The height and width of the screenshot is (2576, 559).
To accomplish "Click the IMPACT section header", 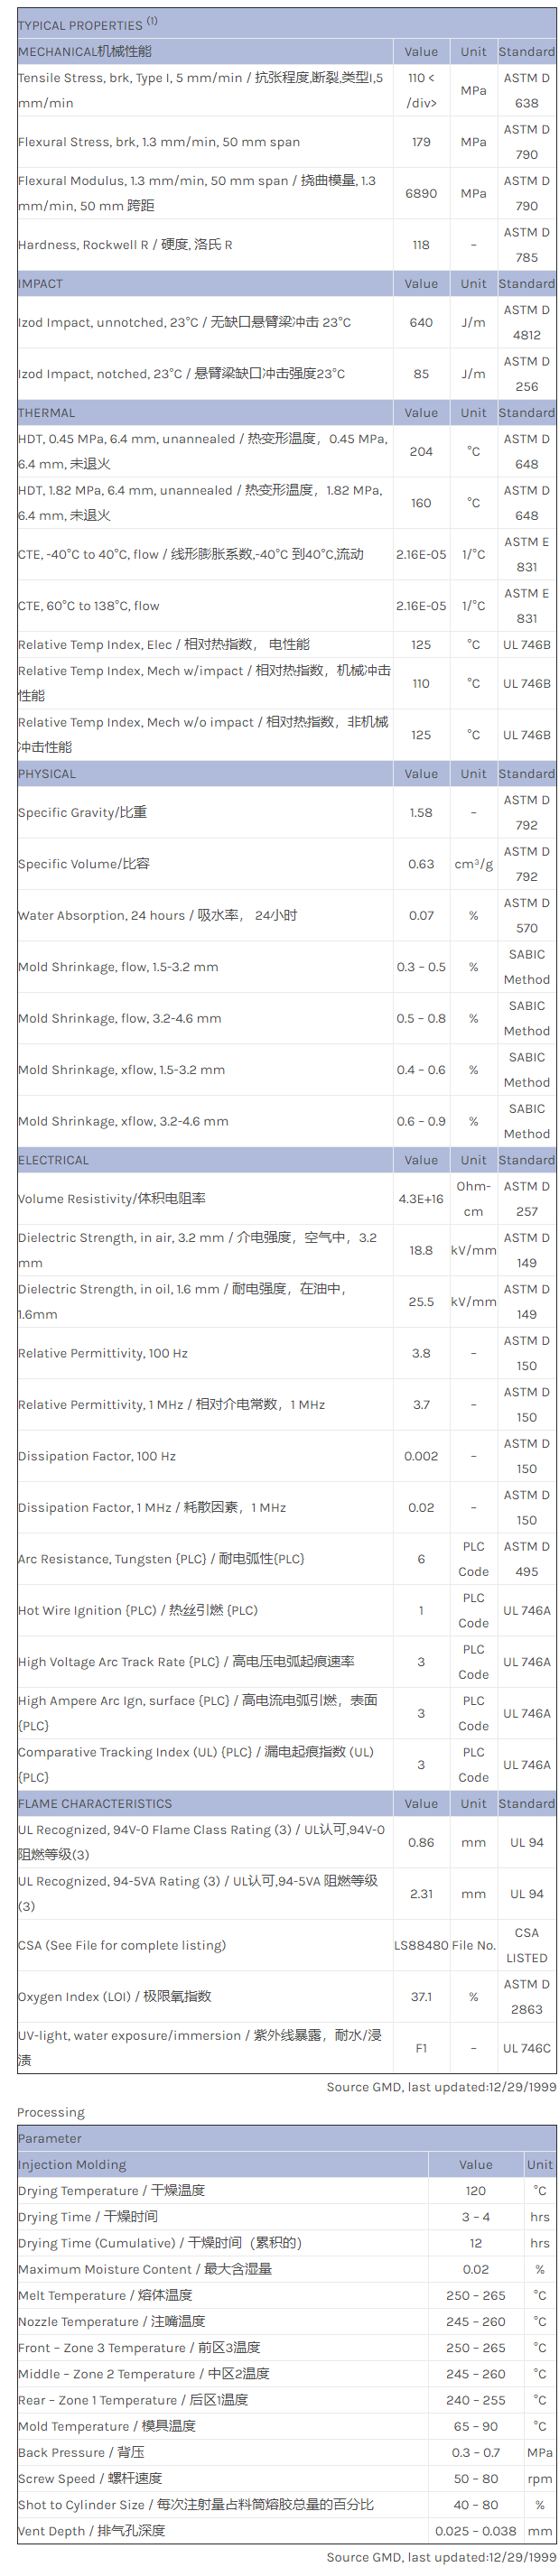I will click(x=41, y=284).
